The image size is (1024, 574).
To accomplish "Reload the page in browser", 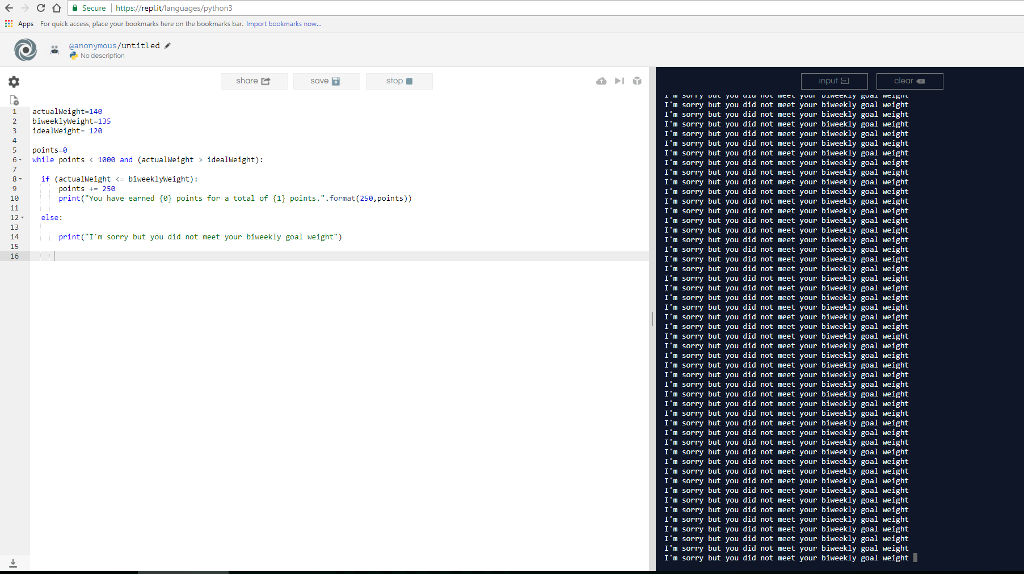I will 40,8.
